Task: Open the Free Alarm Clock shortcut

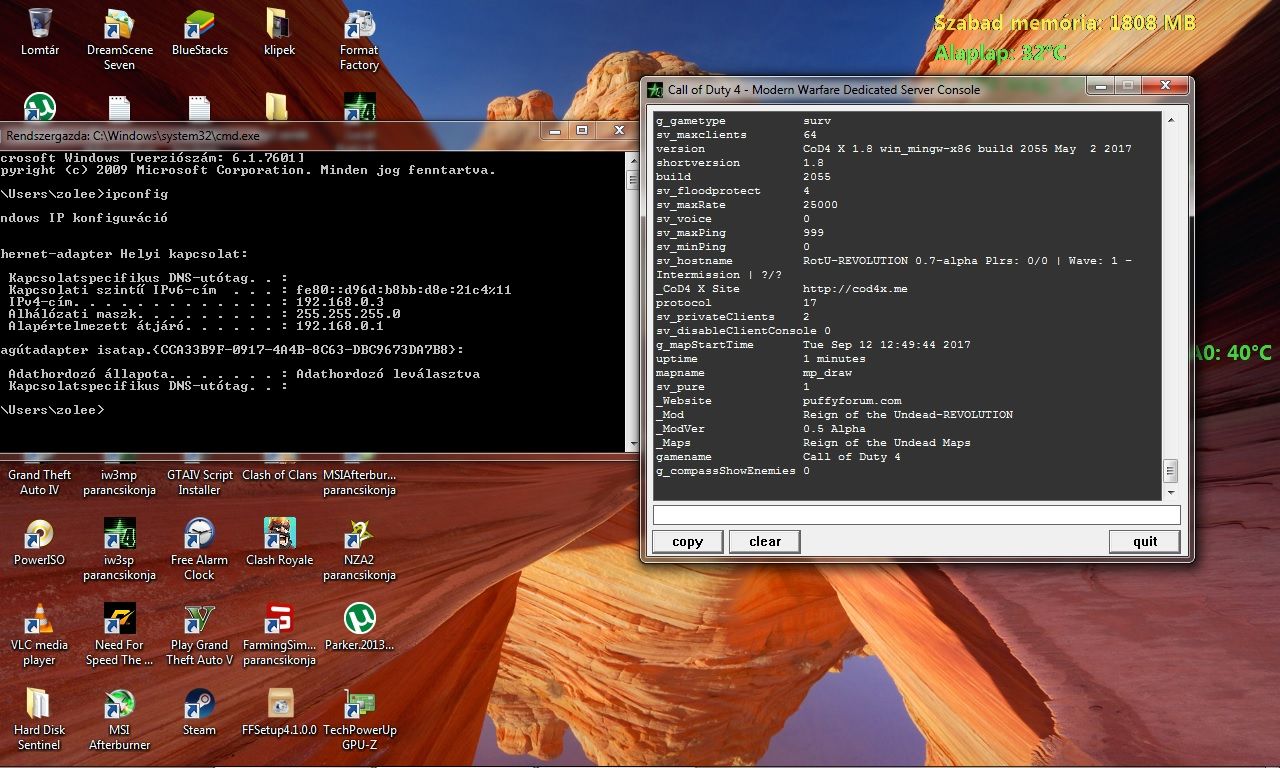Action: pyautogui.click(x=199, y=549)
